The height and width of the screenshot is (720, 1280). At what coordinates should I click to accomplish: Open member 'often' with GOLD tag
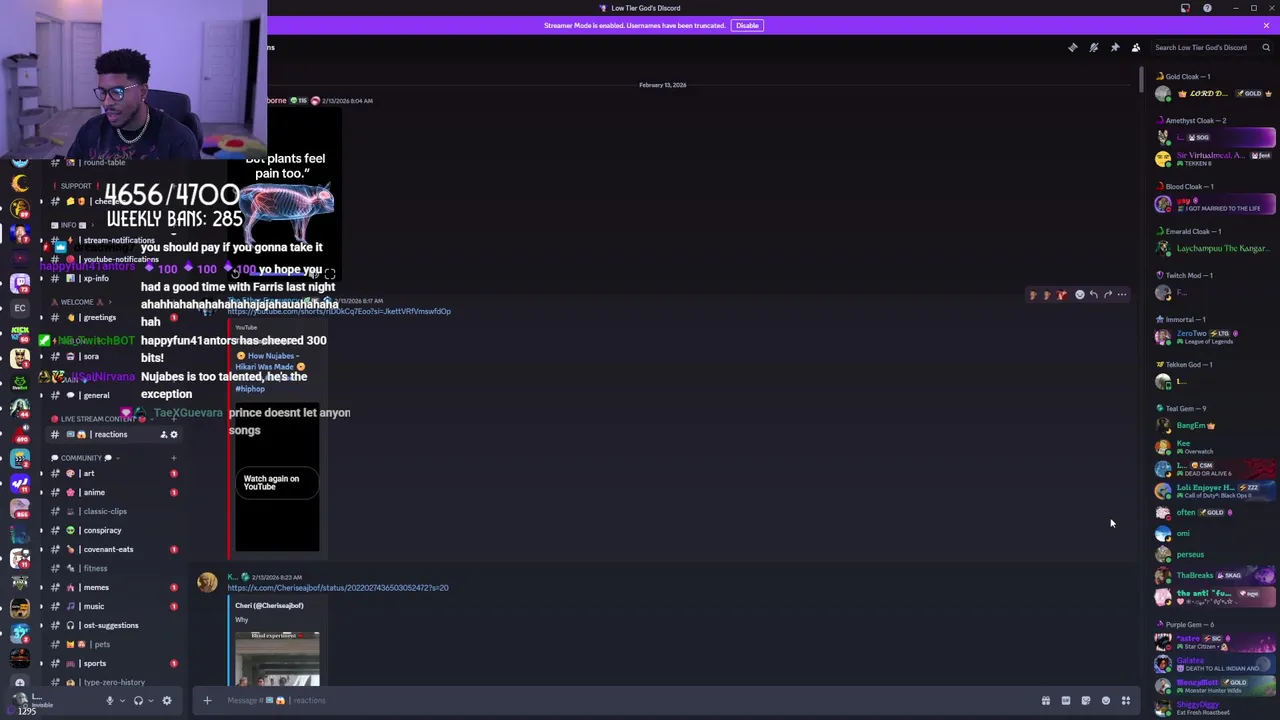click(1215, 512)
